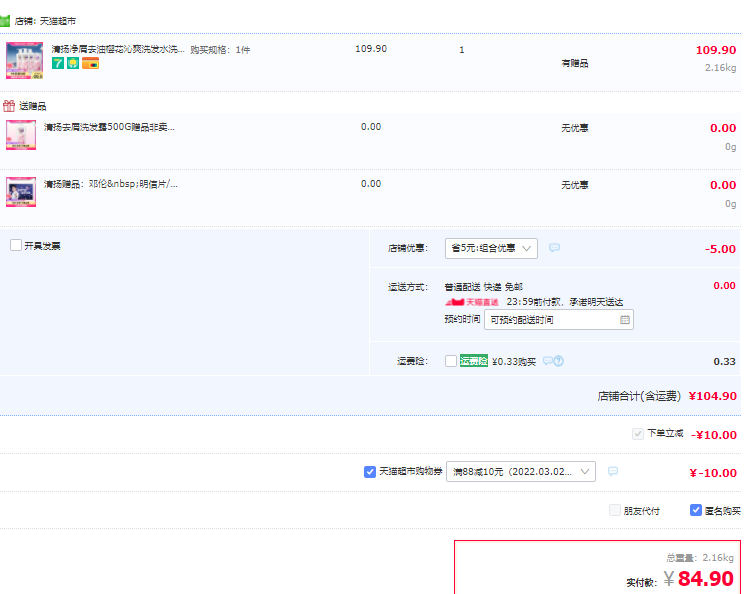Click the 可预约配送时间 input field
The height and width of the screenshot is (594, 746).
(559, 320)
